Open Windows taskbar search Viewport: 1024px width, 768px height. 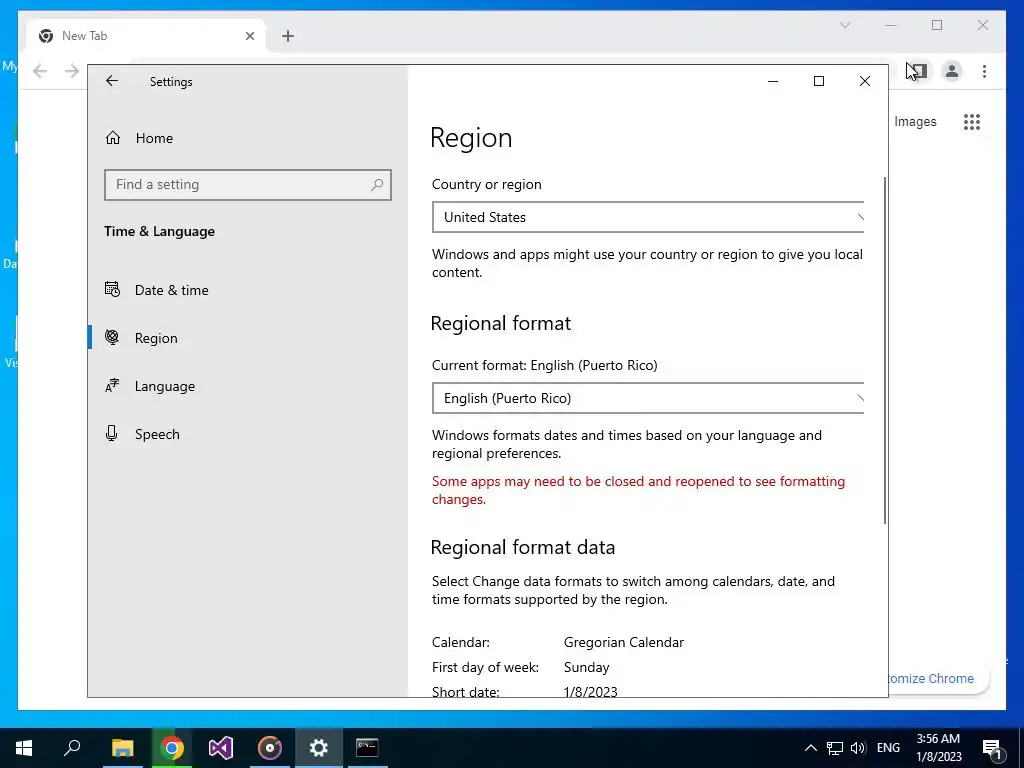[72, 748]
